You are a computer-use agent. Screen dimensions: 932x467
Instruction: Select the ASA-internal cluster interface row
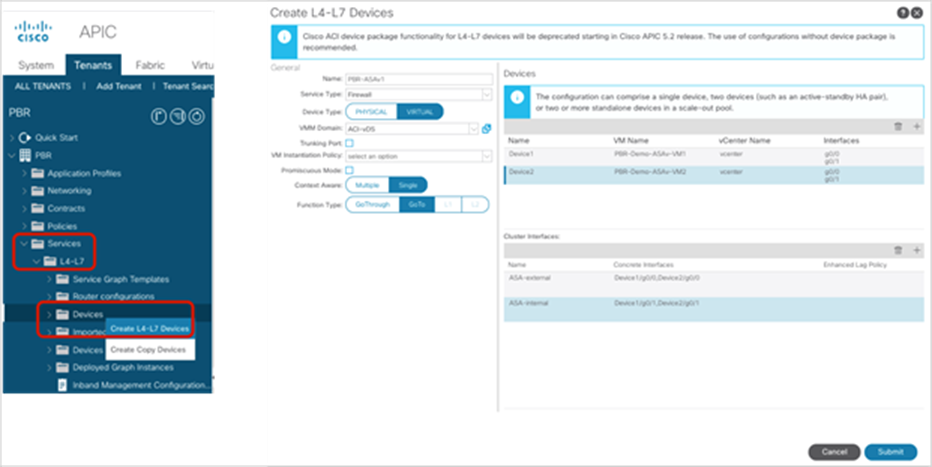coord(714,310)
